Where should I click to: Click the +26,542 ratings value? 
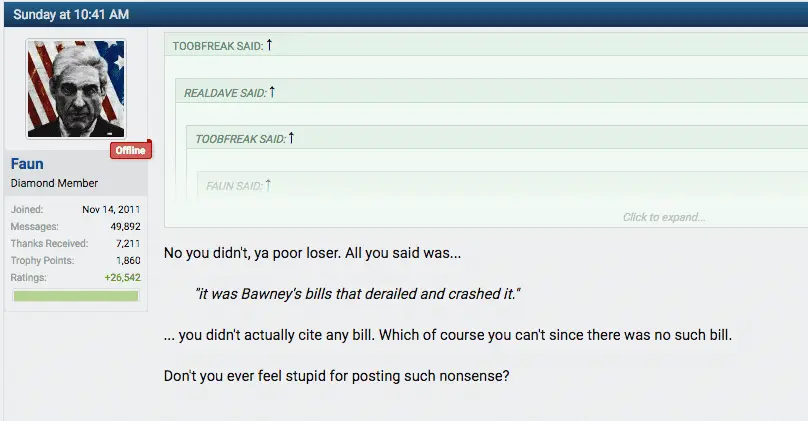point(120,277)
